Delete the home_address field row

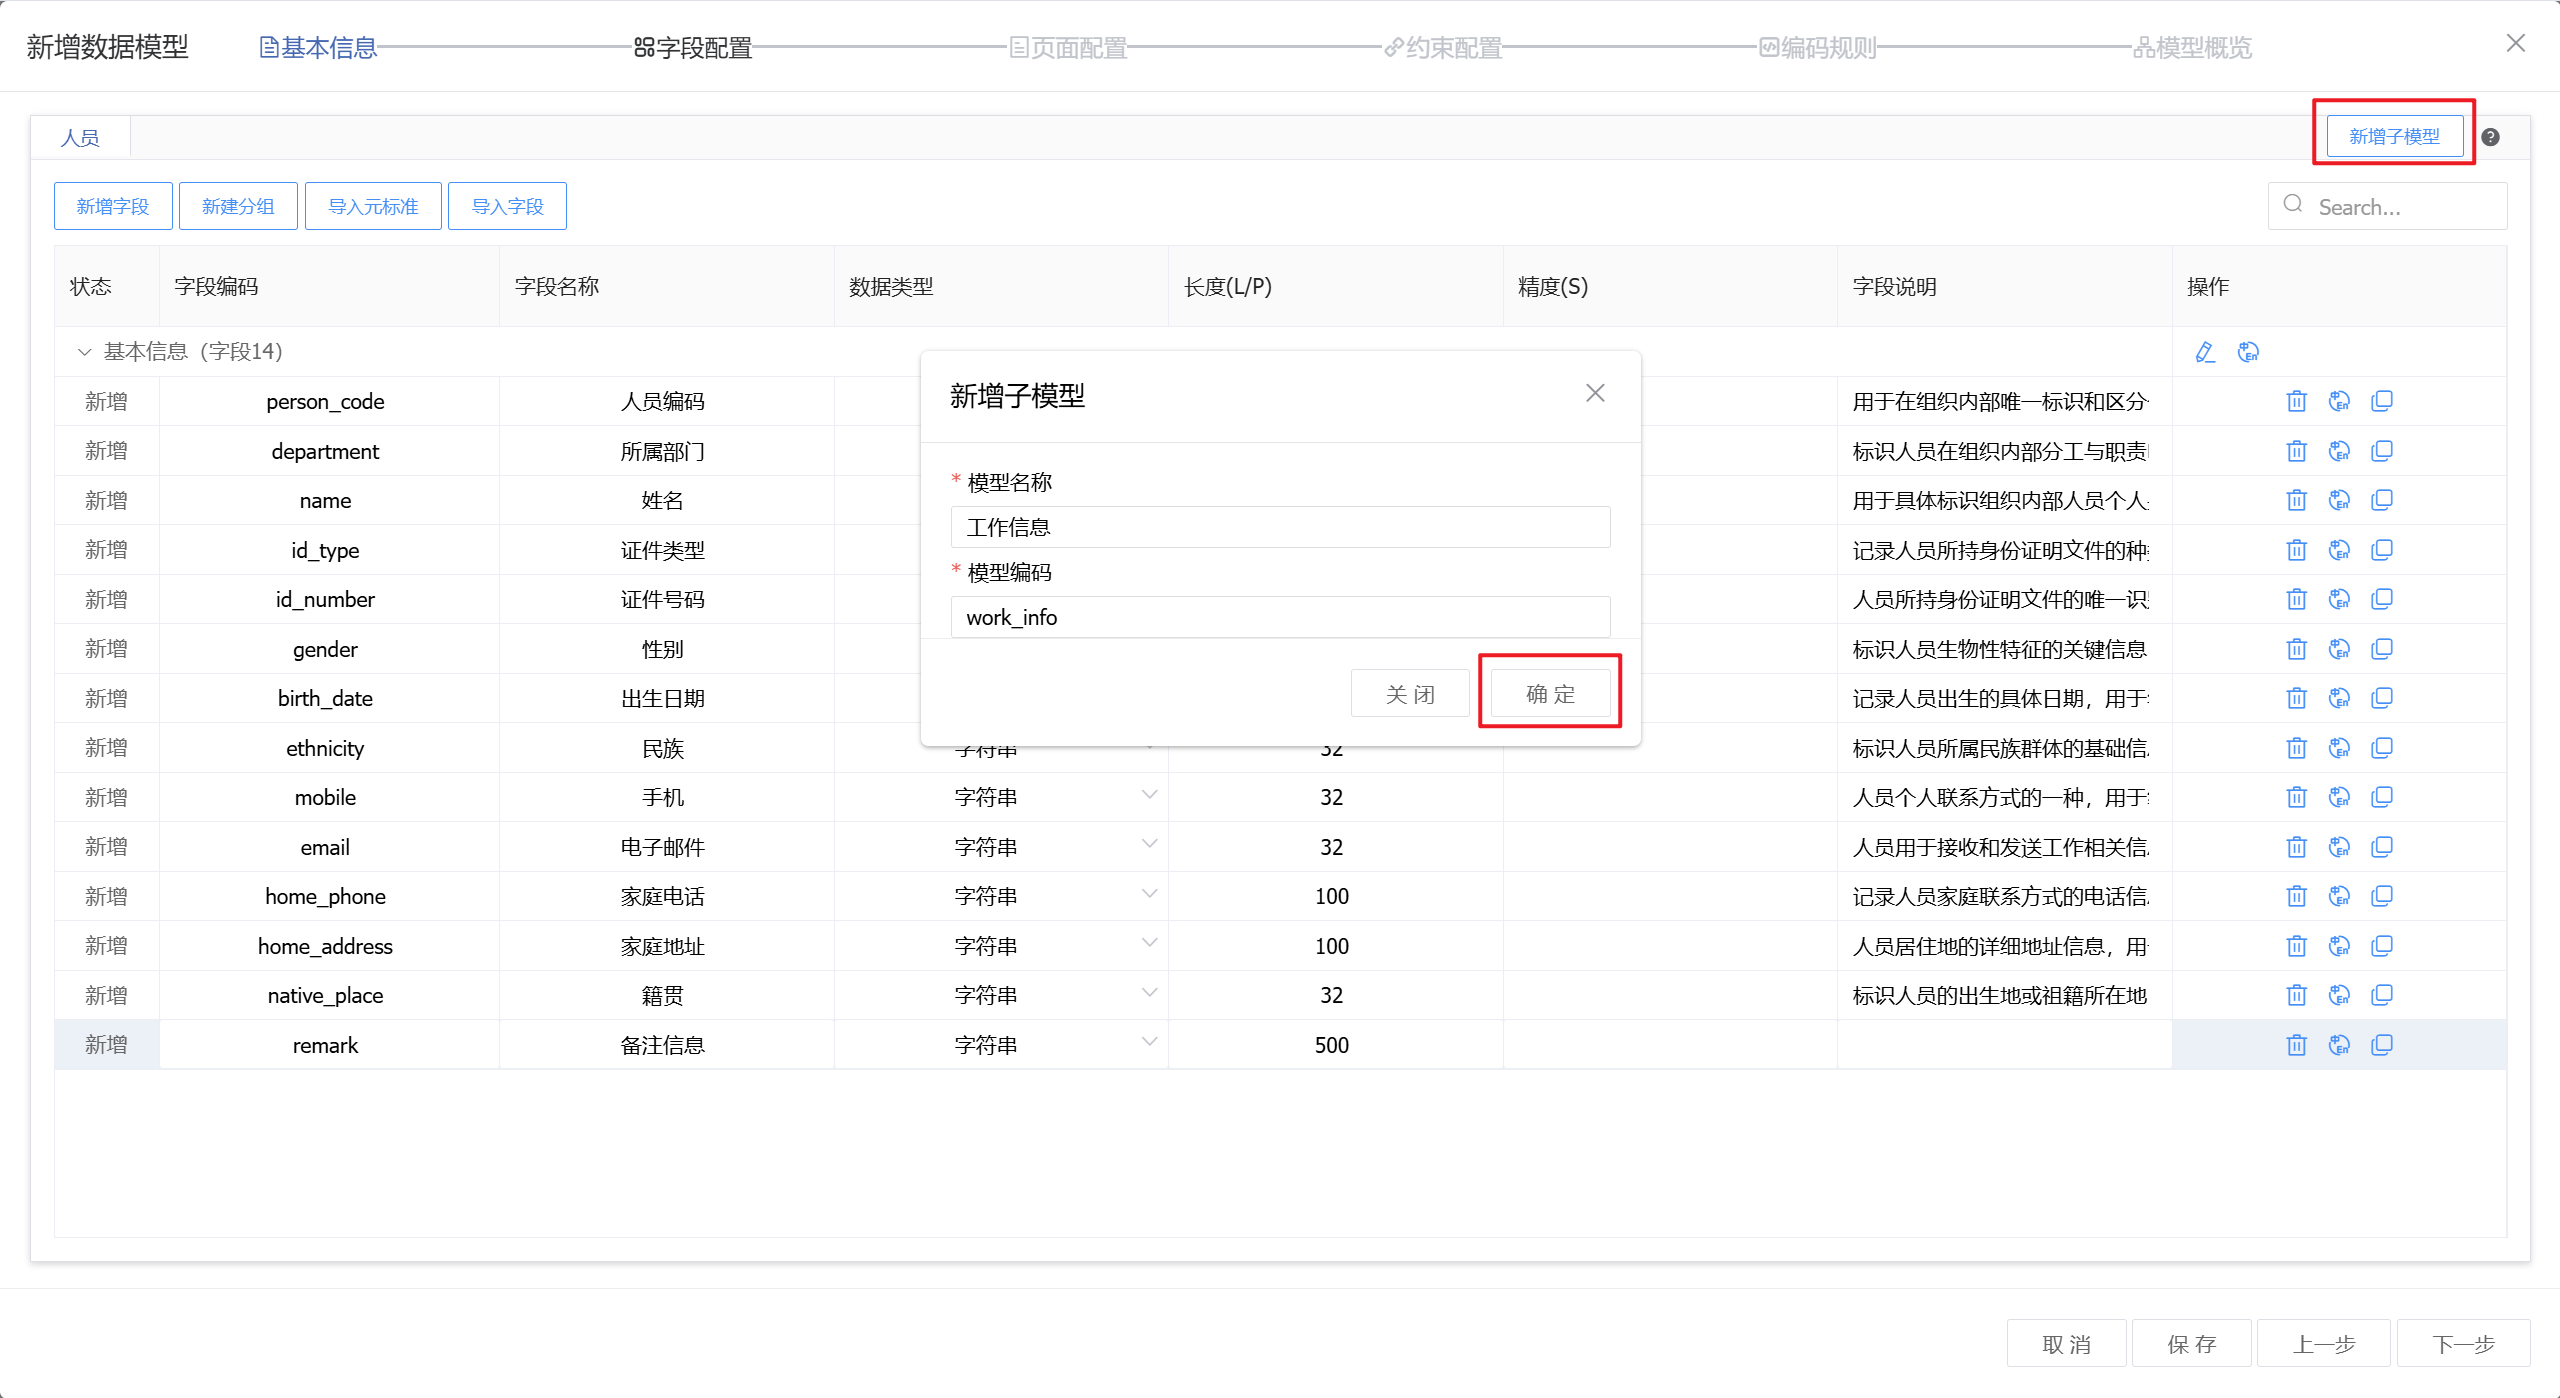[x=2296, y=946]
